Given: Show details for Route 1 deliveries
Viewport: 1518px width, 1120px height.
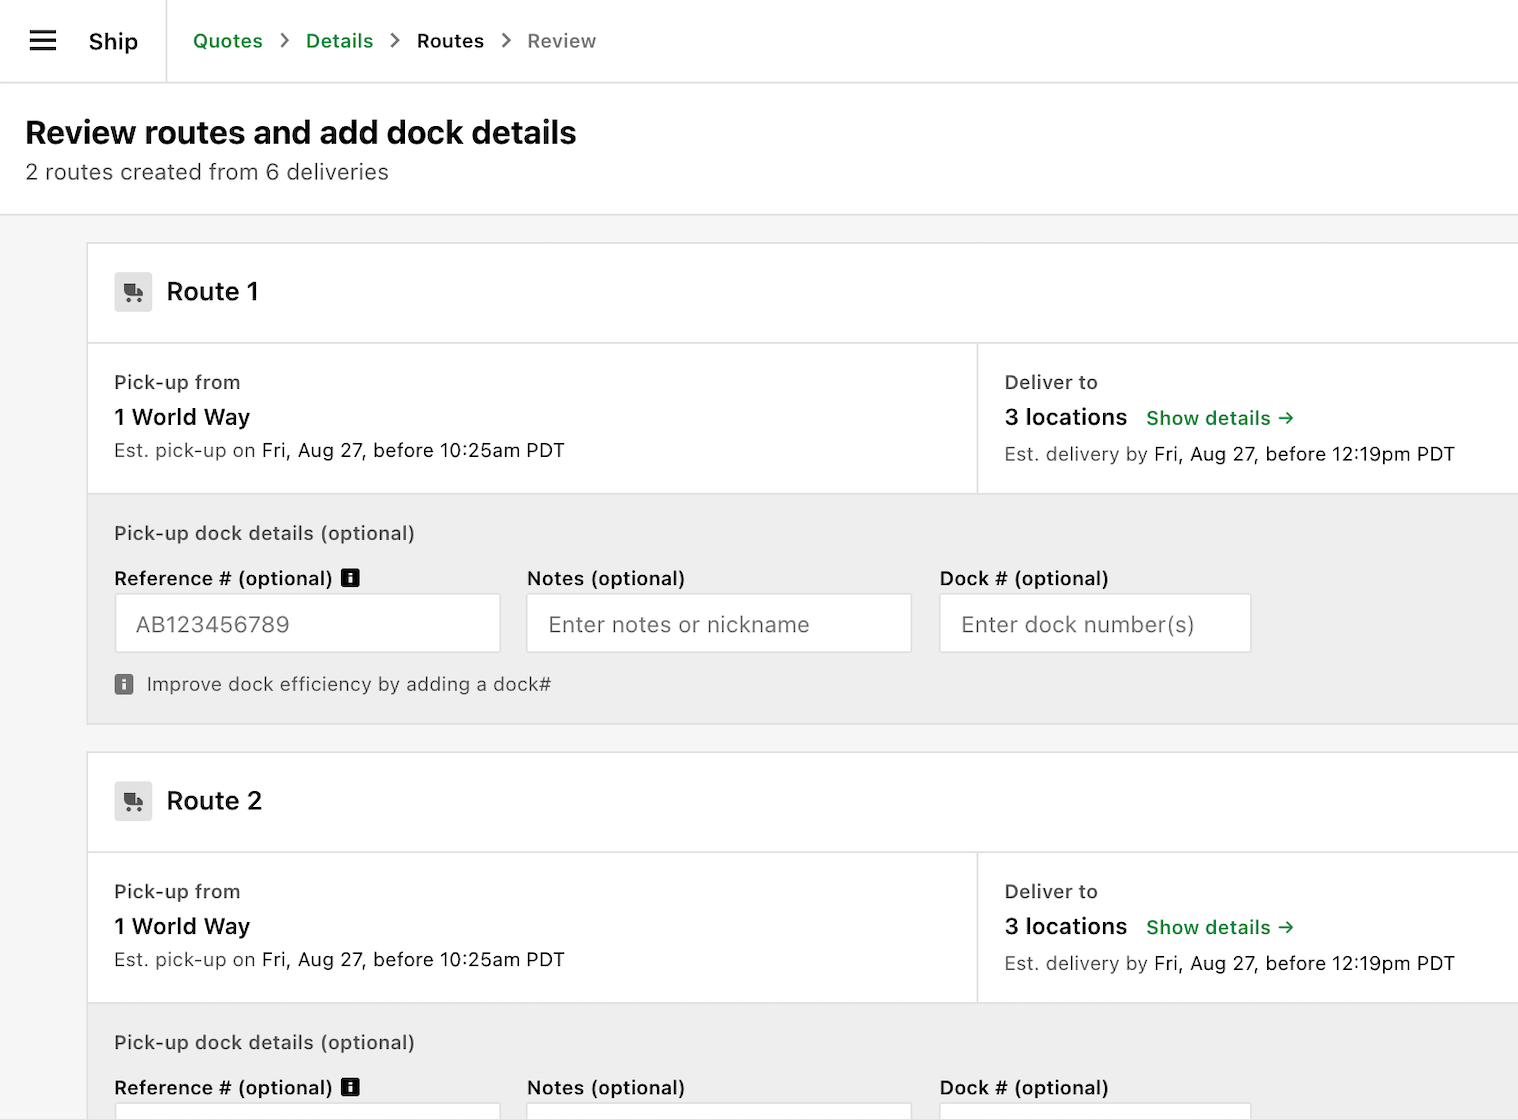Looking at the screenshot, I should point(1220,418).
